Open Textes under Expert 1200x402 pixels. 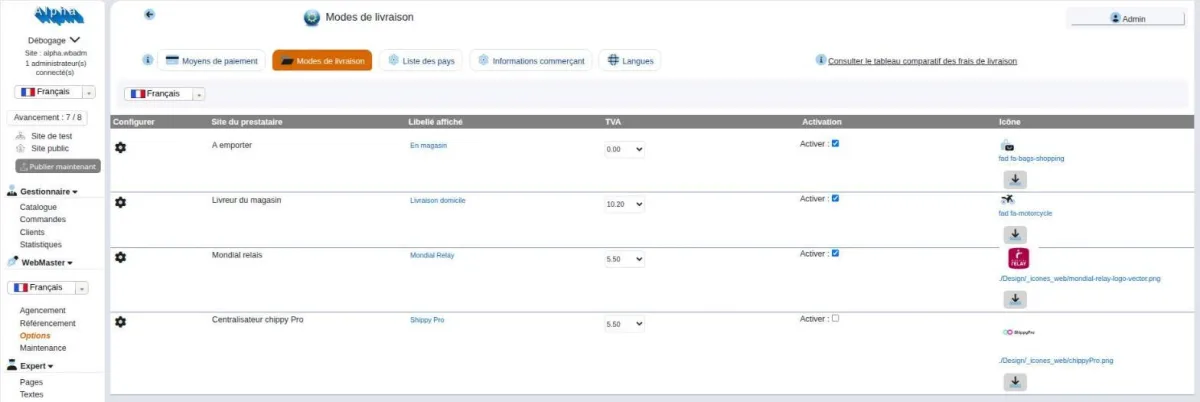pyautogui.click(x=32, y=394)
